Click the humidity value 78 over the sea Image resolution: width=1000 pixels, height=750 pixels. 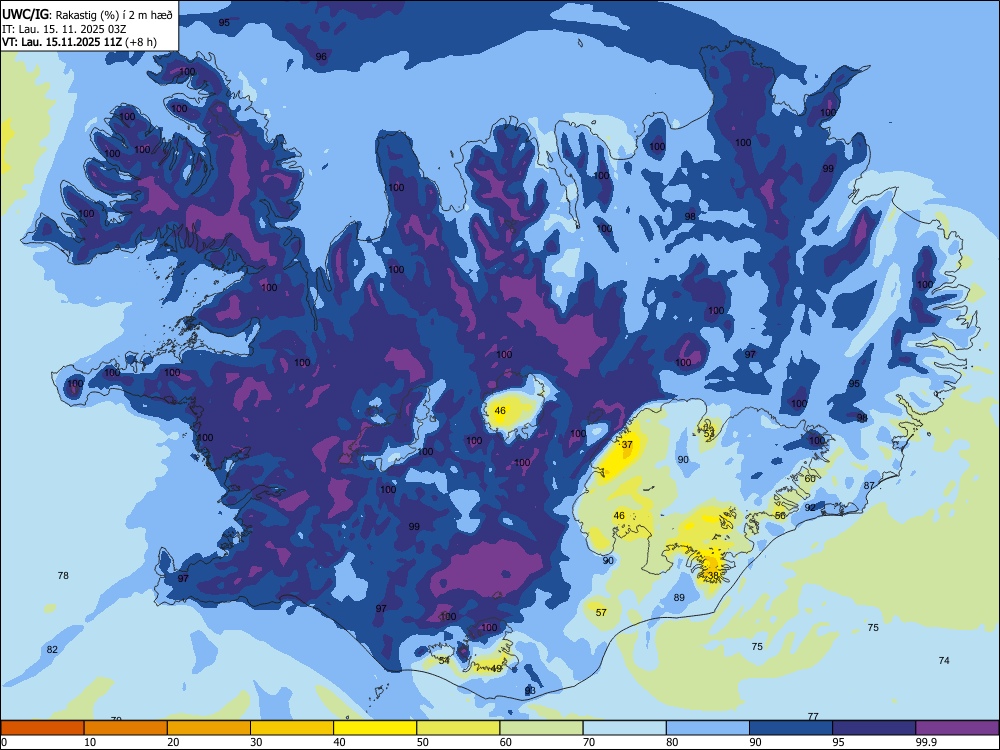point(63,575)
